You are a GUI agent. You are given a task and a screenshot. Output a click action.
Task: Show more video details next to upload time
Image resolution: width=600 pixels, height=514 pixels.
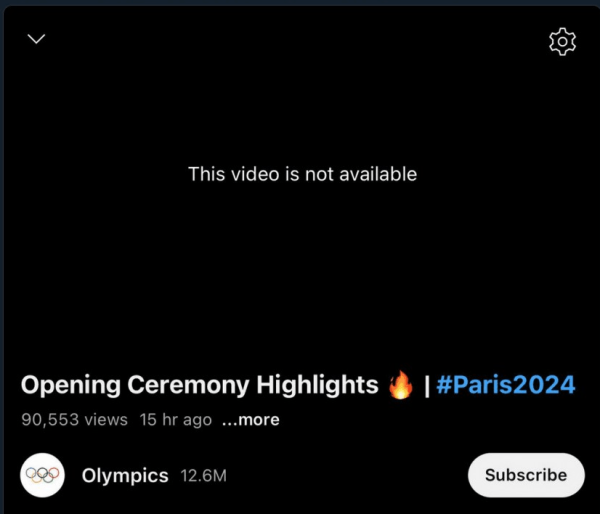point(251,420)
